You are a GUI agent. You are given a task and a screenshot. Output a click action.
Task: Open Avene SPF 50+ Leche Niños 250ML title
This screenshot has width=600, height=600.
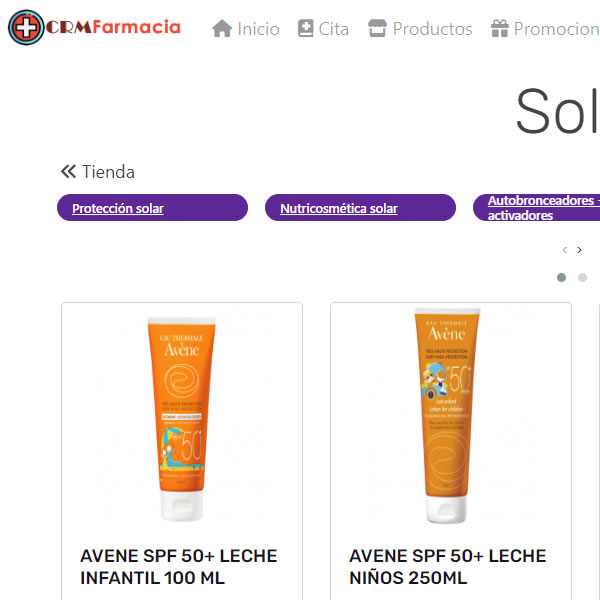(x=447, y=567)
